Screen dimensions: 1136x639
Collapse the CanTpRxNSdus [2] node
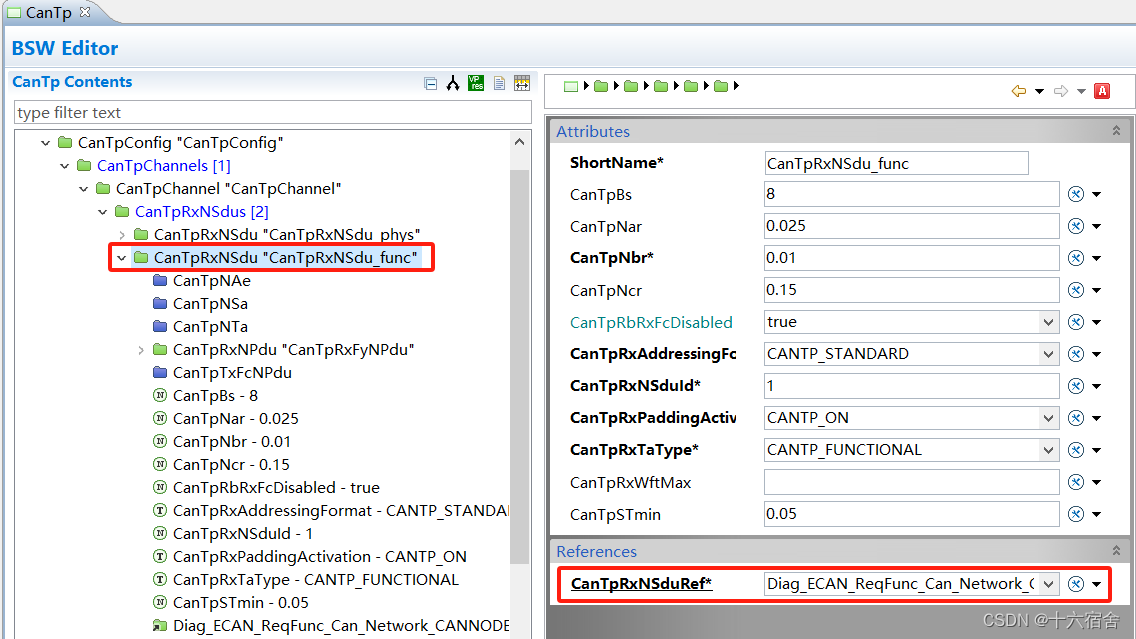(x=102, y=212)
